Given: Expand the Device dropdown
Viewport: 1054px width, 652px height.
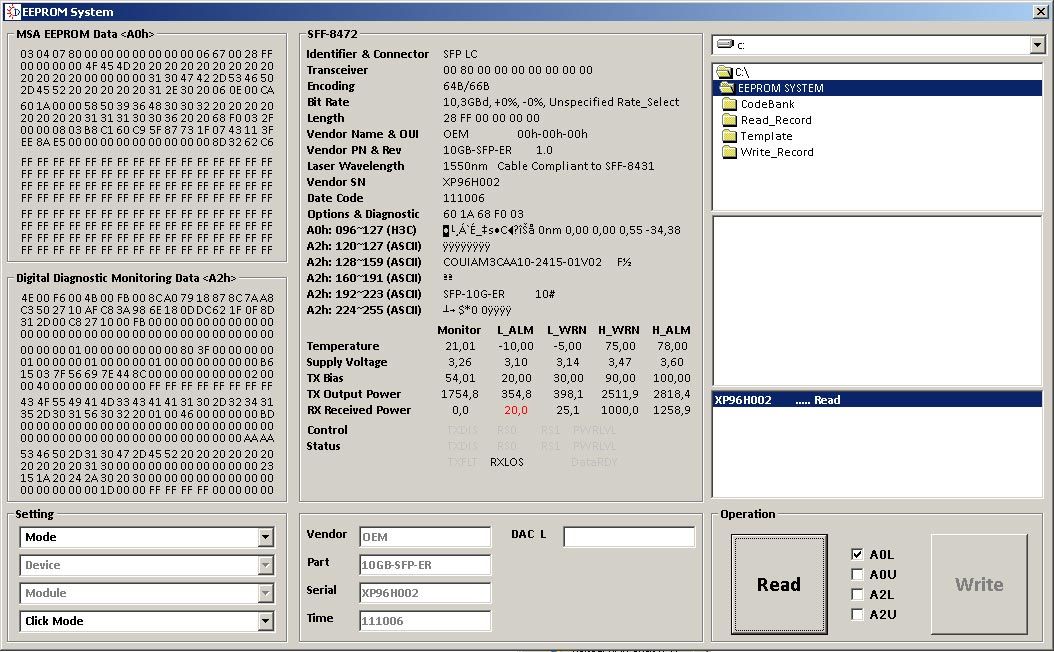Looking at the screenshot, I should point(267,565).
